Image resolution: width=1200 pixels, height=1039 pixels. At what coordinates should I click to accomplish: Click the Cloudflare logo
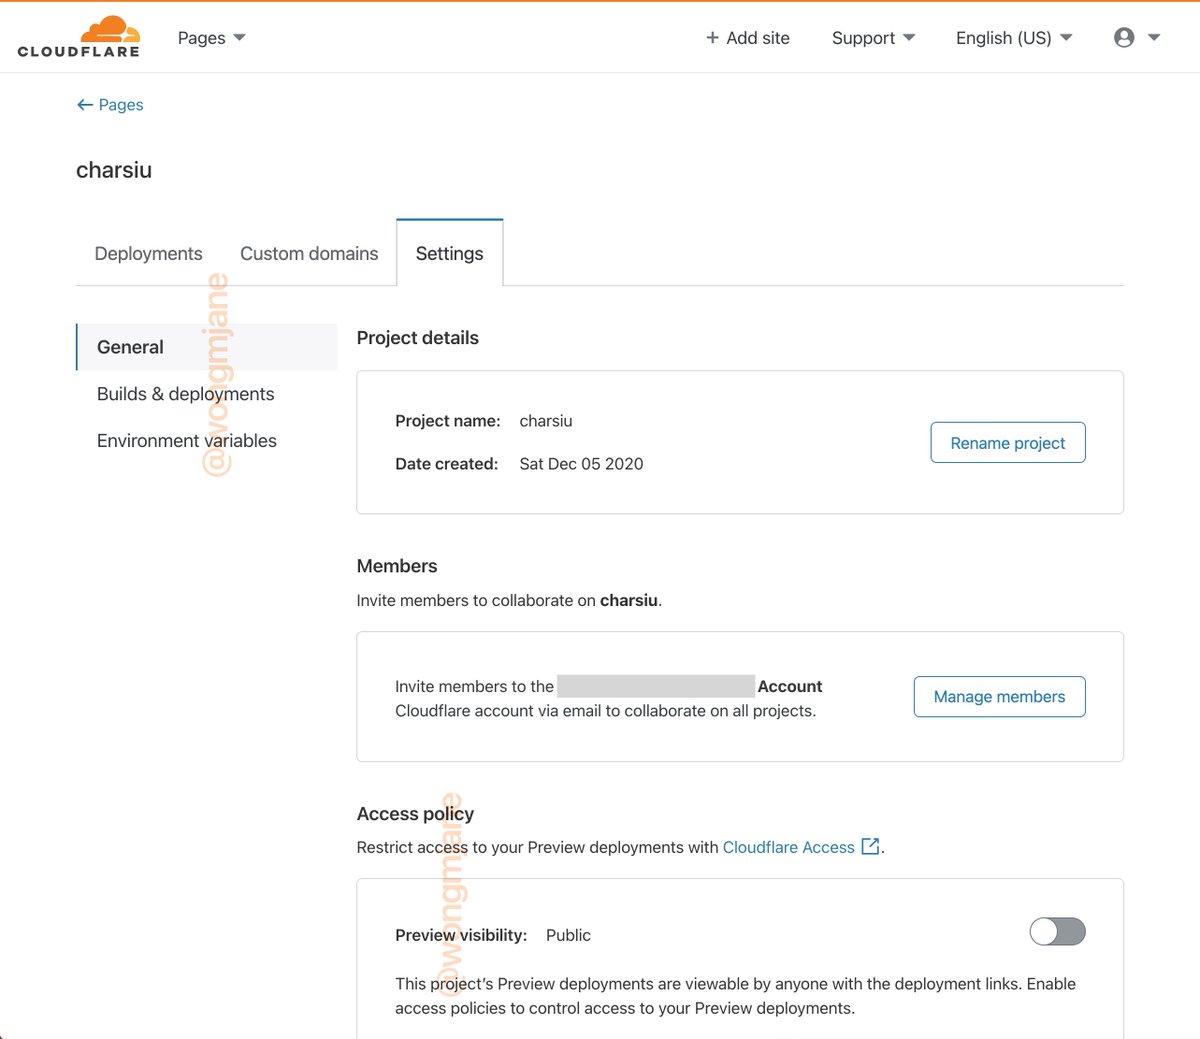point(79,37)
